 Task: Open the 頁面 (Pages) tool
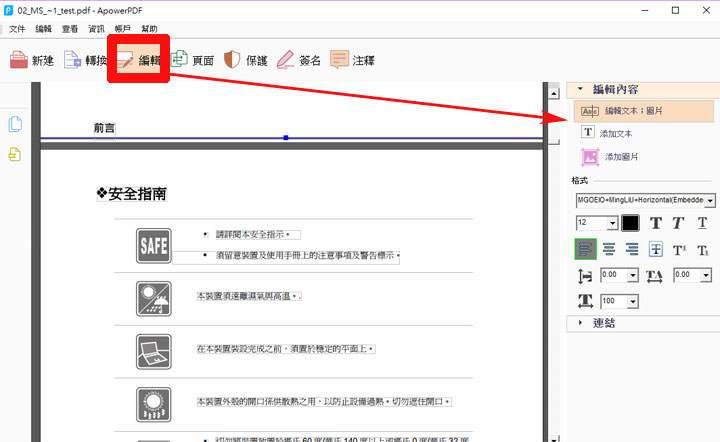(192, 60)
